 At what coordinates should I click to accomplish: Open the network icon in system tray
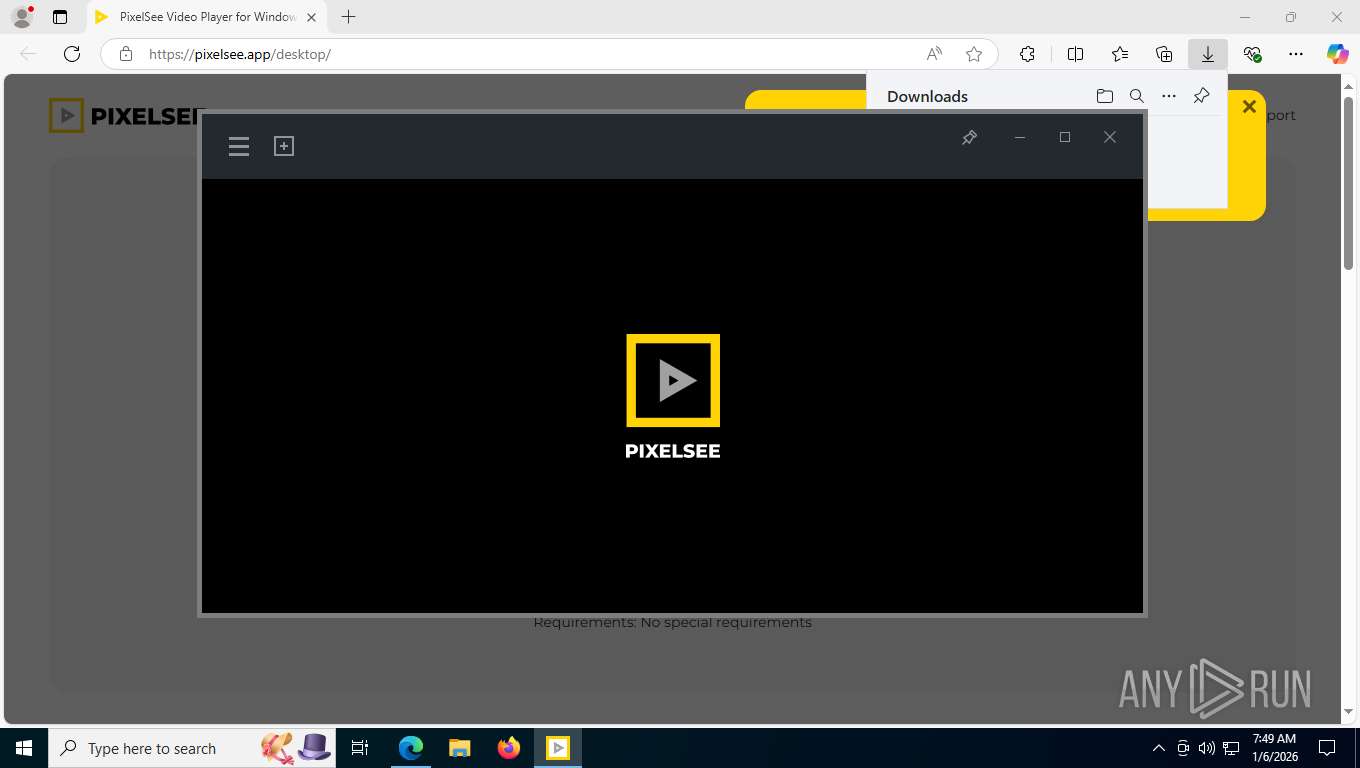(1231, 748)
